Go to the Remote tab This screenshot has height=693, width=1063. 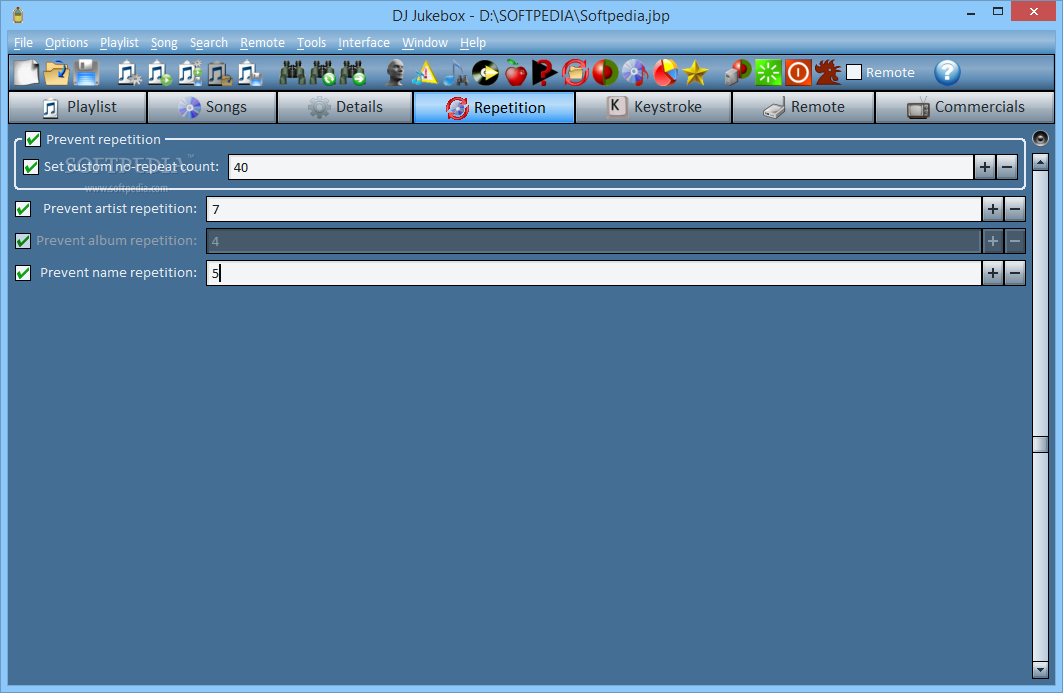pyautogui.click(x=803, y=107)
